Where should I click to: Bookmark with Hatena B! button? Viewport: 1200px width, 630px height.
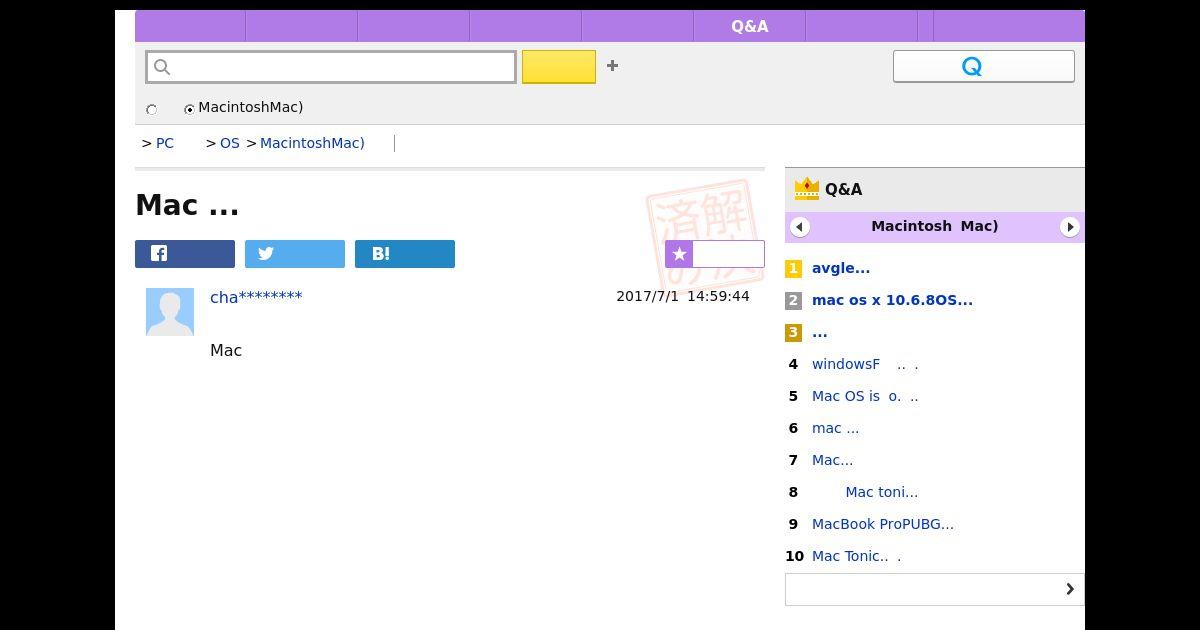click(x=405, y=254)
